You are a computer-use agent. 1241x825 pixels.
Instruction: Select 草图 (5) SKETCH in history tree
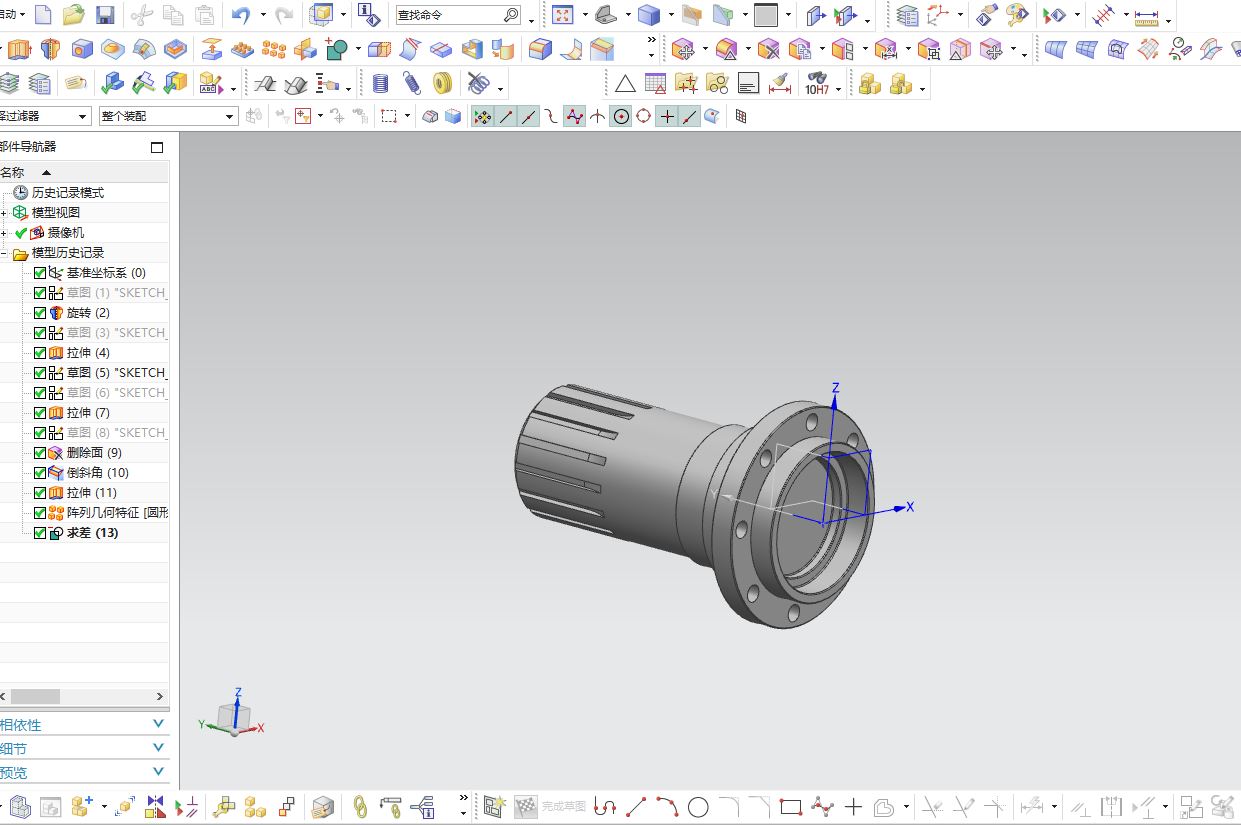pyautogui.click(x=116, y=373)
